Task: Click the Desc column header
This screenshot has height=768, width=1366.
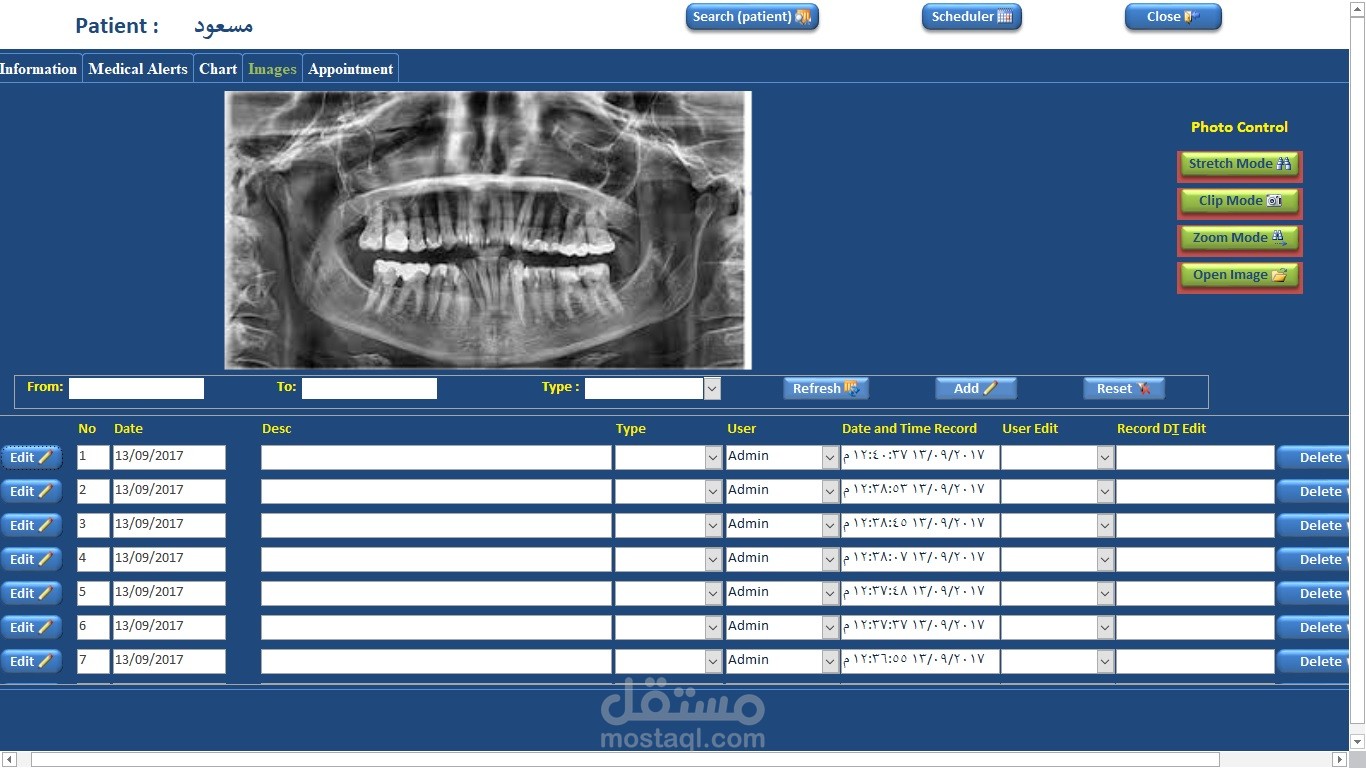Action: (277, 429)
